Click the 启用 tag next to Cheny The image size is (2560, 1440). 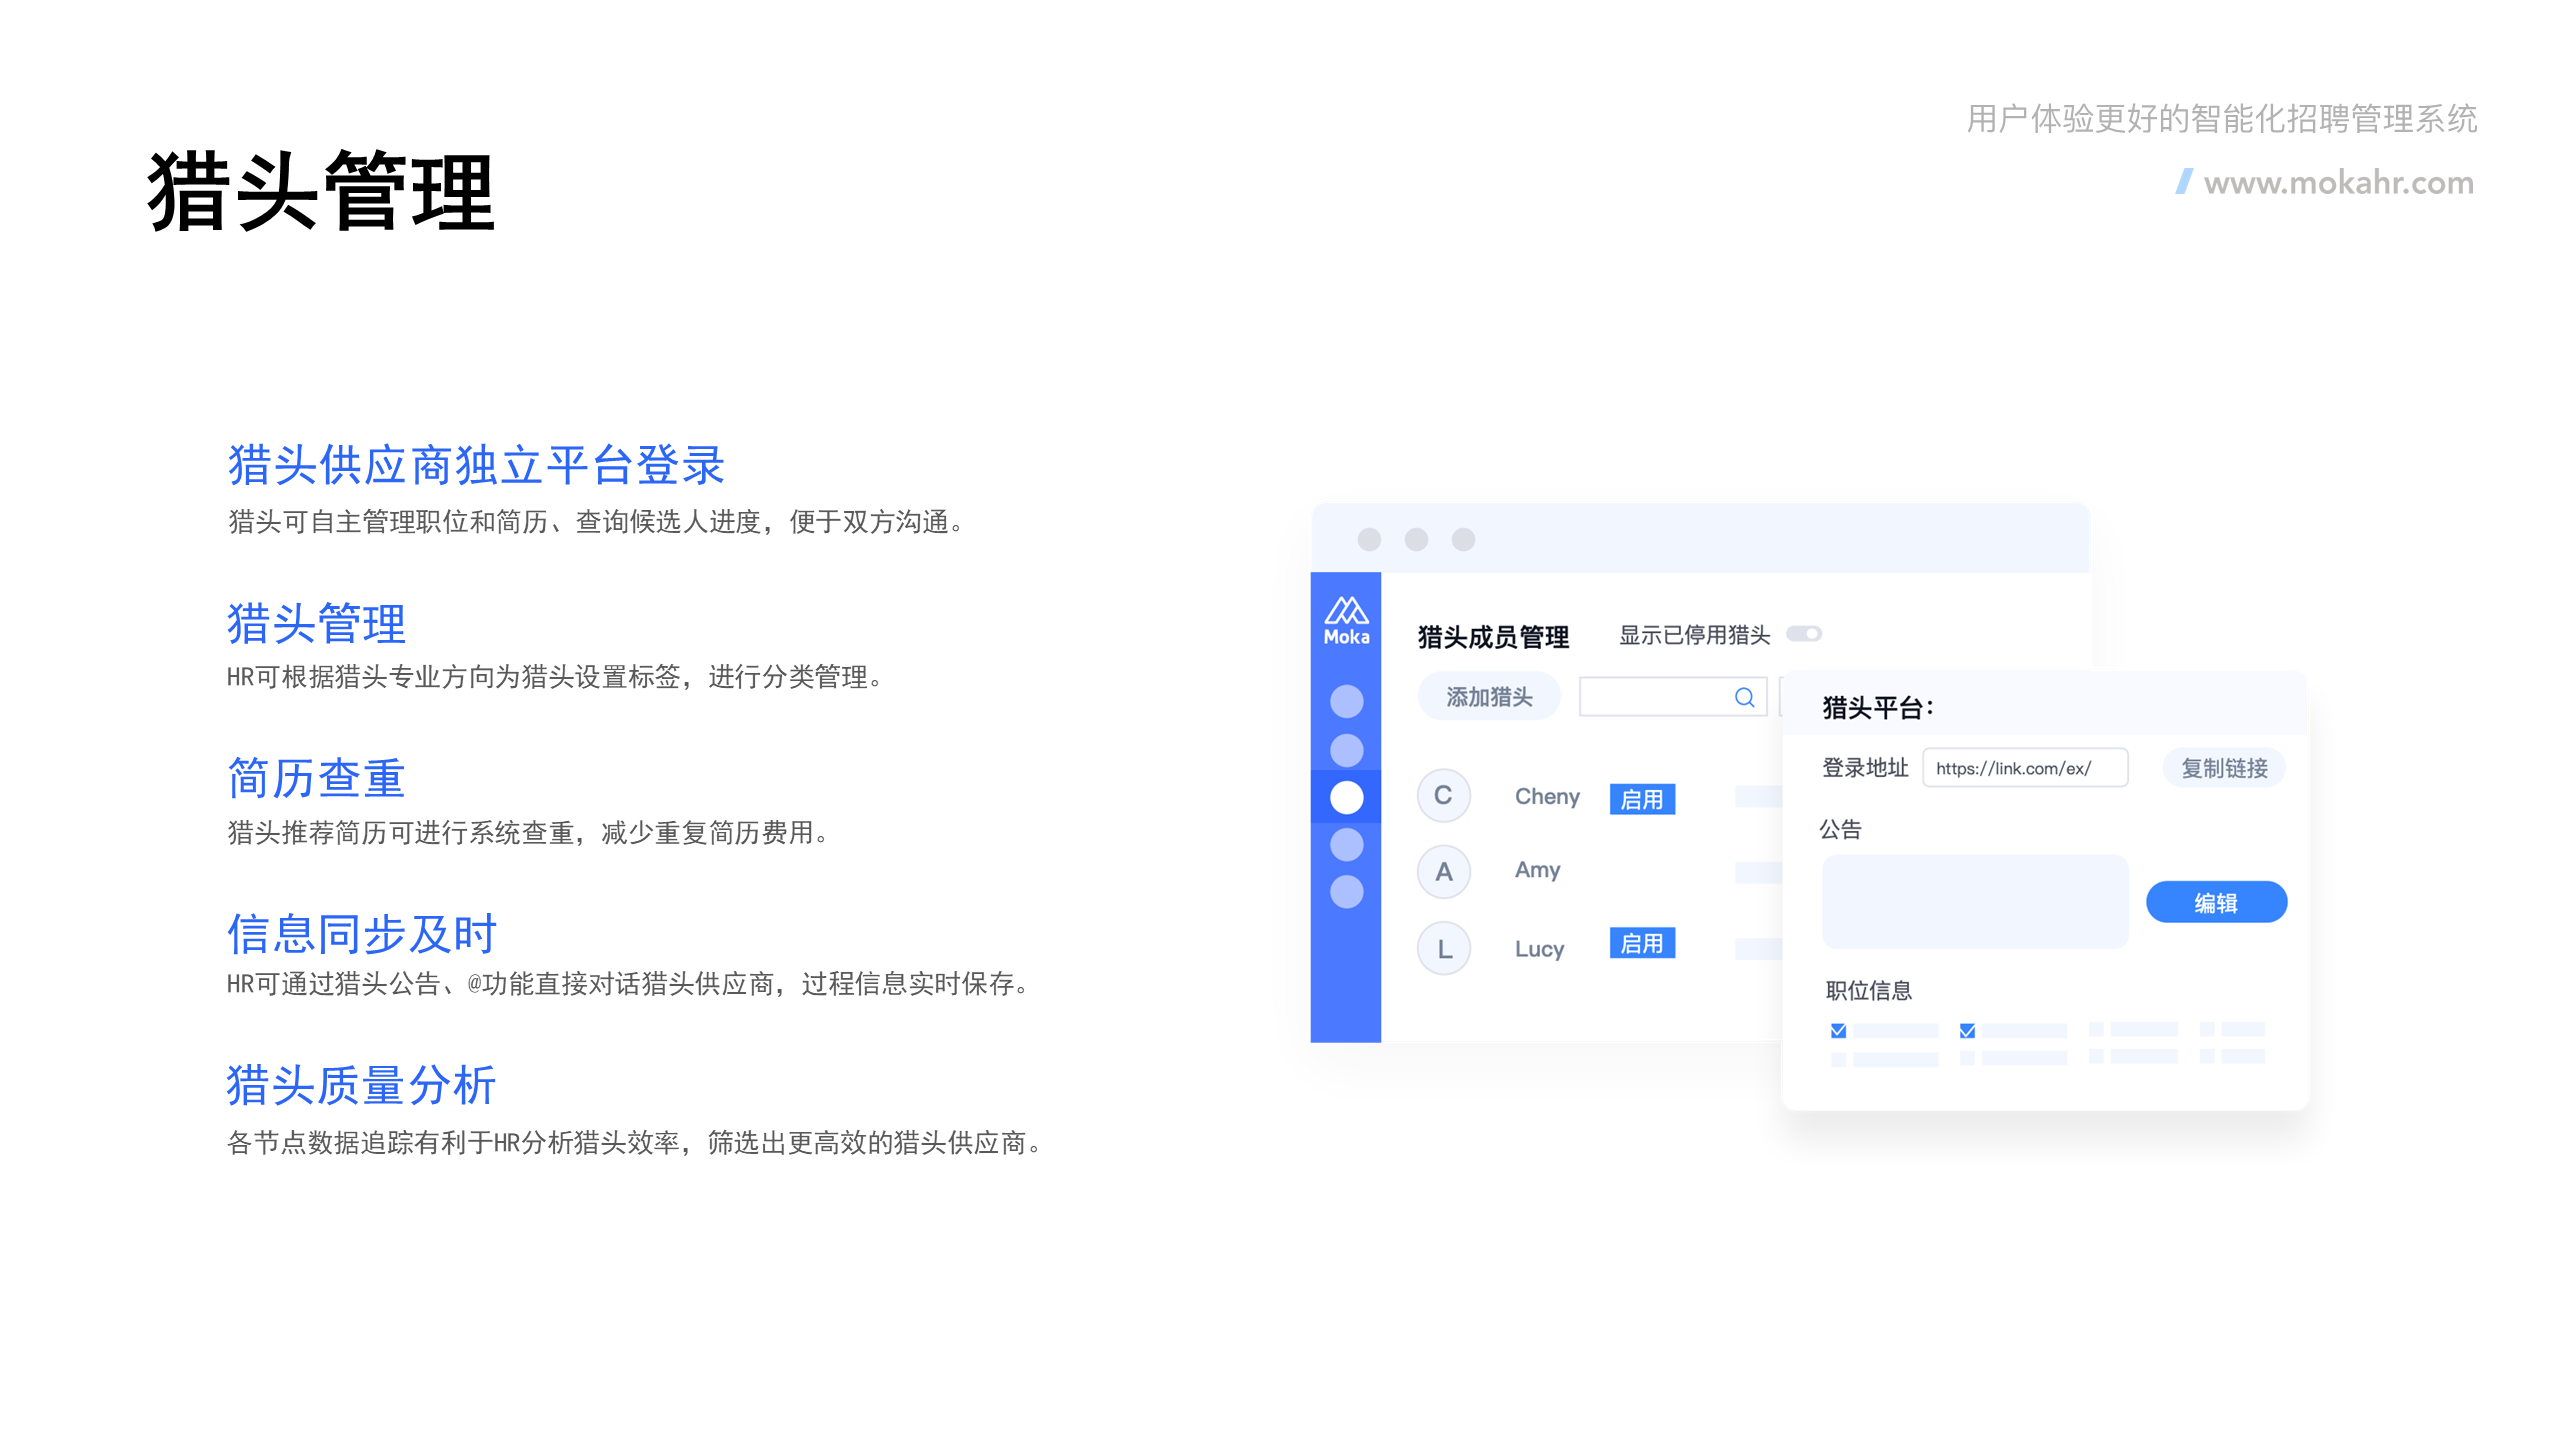1642,799
